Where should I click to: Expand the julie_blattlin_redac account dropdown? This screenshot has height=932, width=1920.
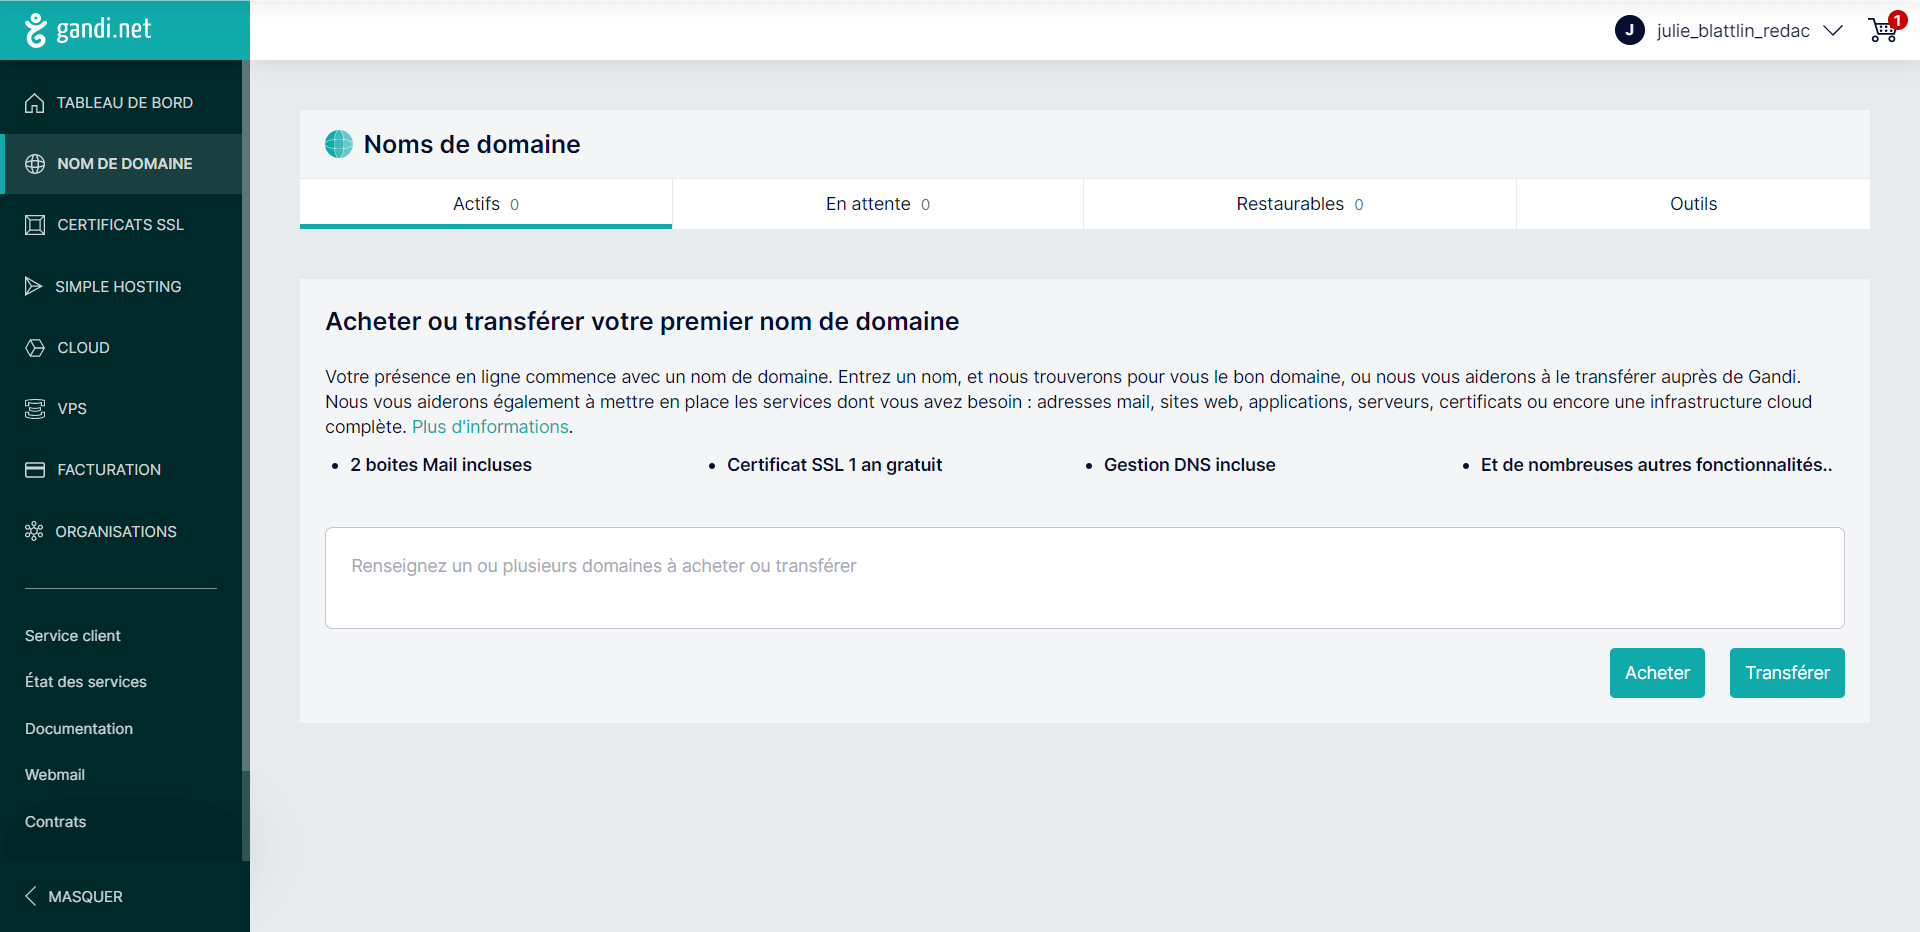[x=1832, y=30]
